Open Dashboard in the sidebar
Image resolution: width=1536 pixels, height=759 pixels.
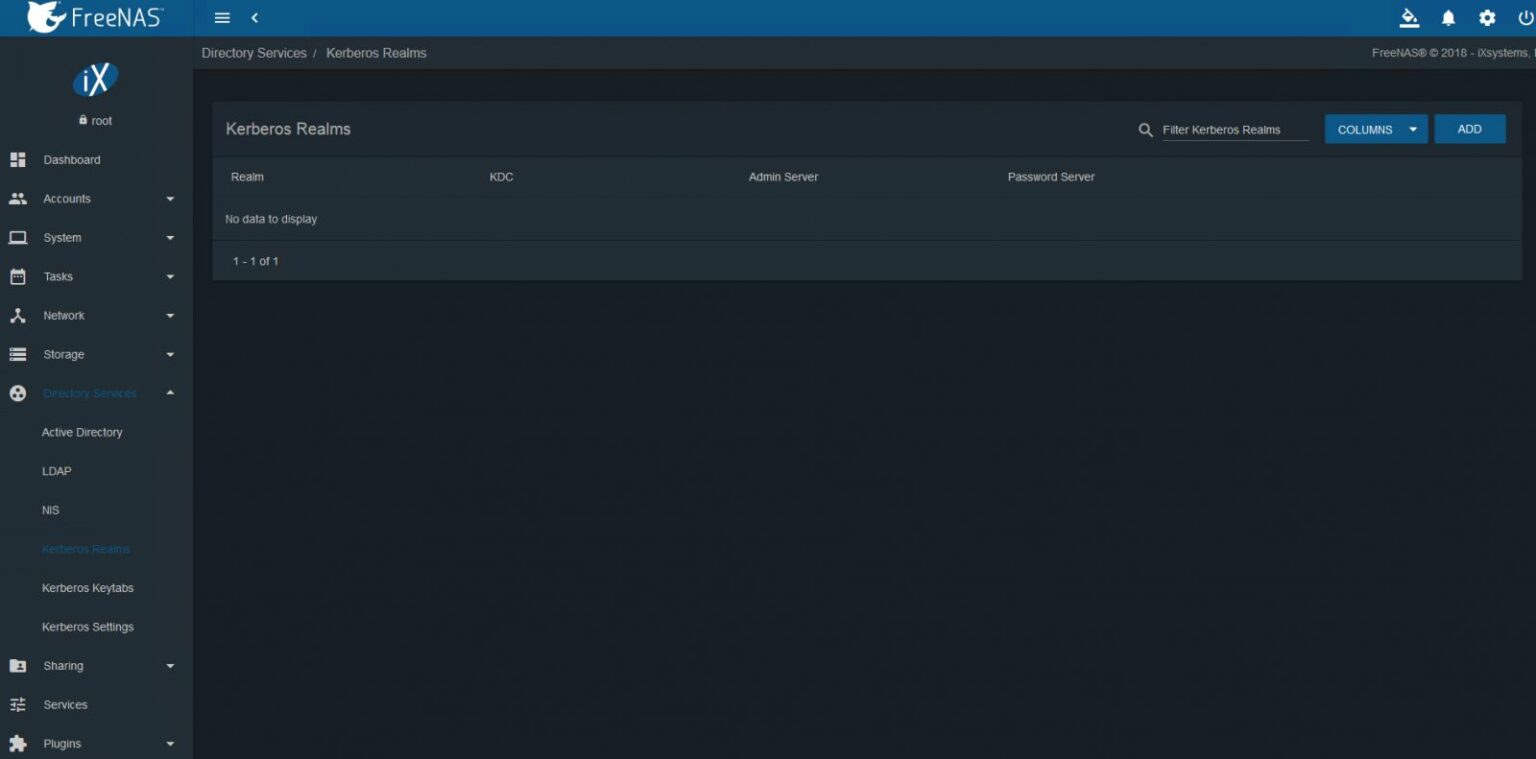coord(72,160)
